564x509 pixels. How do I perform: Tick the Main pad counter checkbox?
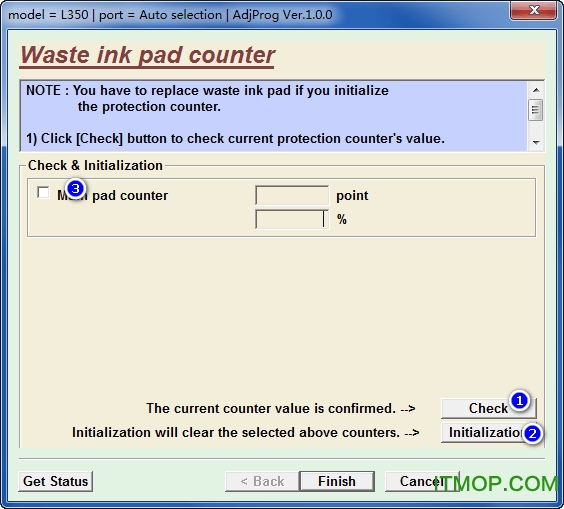tap(43, 192)
